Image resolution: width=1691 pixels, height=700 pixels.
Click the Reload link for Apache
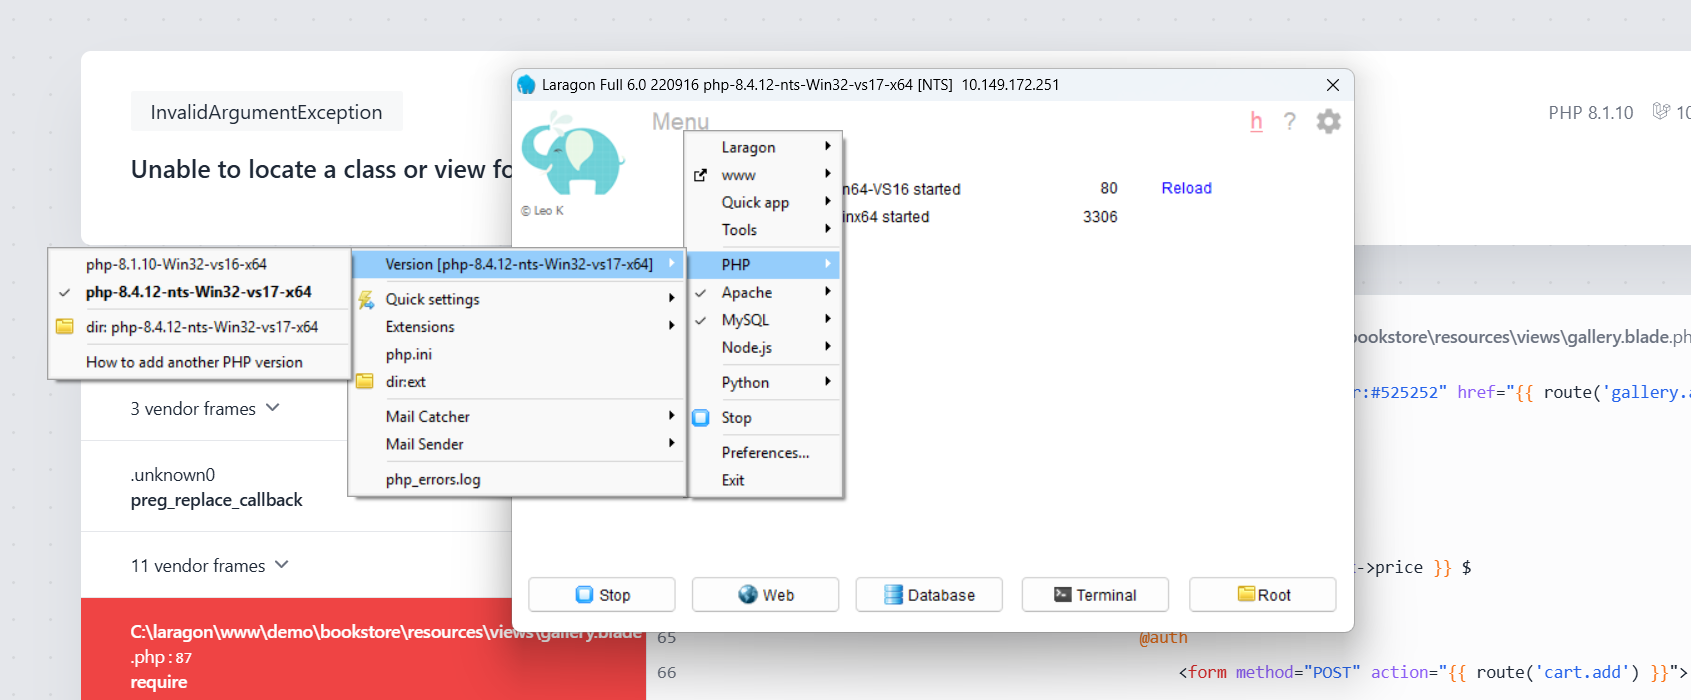(x=1186, y=188)
